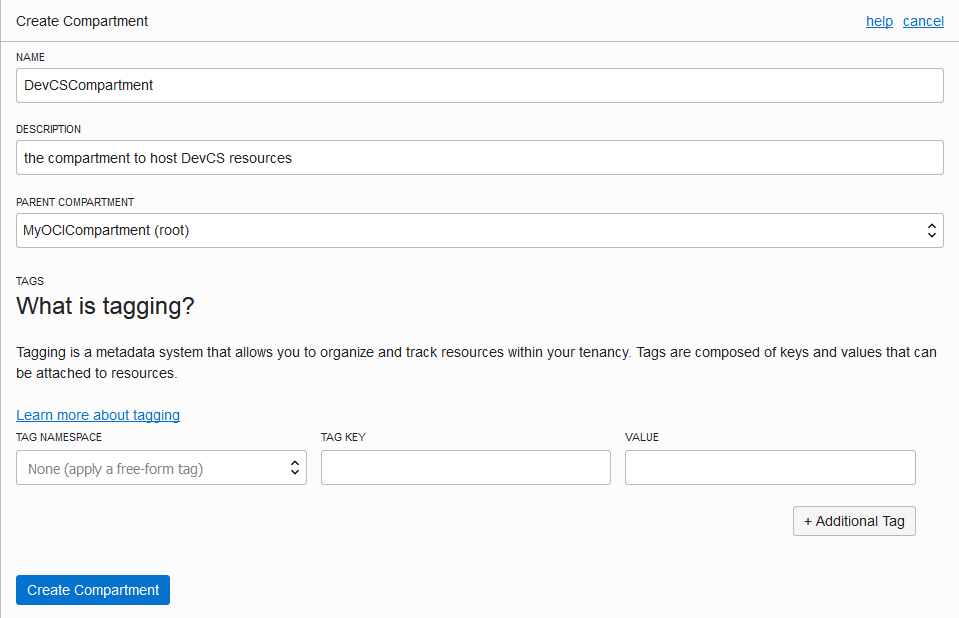Click the NAME field label
The height and width of the screenshot is (618, 959).
[30, 57]
